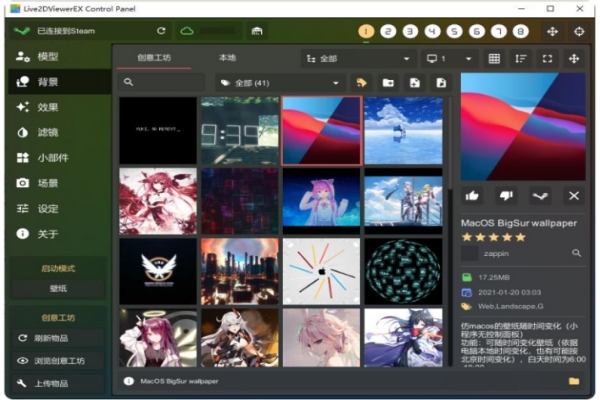Click the import file icon

415,83
